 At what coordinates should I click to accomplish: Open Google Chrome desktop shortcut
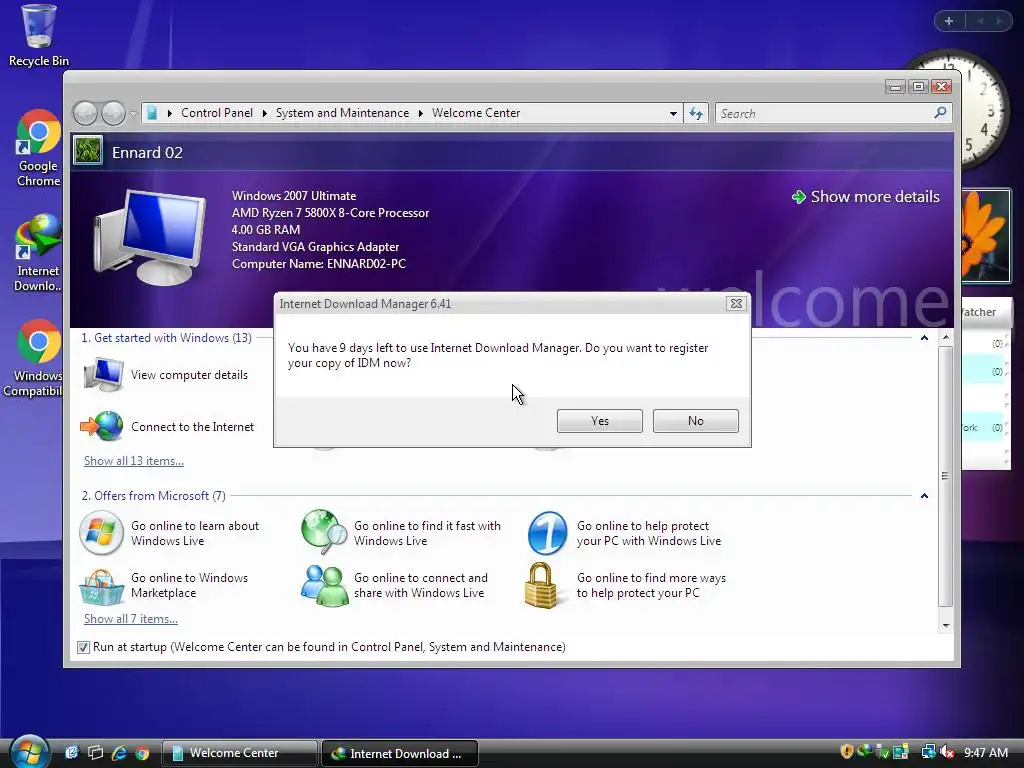tap(39, 148)
